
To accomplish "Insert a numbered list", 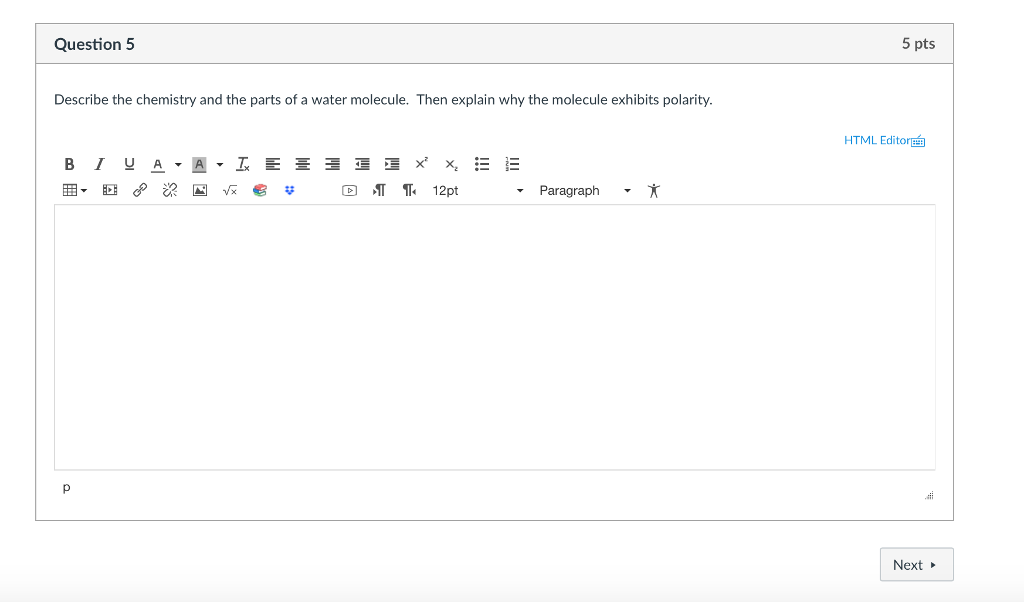I will [x=512, y=164].
